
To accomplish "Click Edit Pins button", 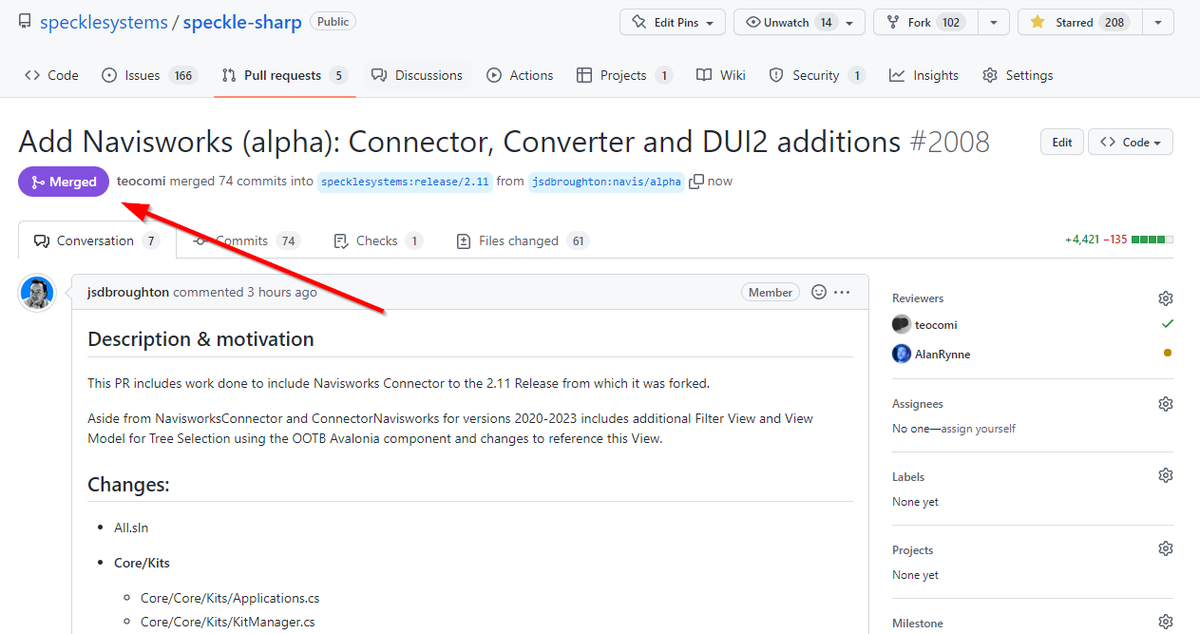I will pyautogui.click(x=673, y=22).
